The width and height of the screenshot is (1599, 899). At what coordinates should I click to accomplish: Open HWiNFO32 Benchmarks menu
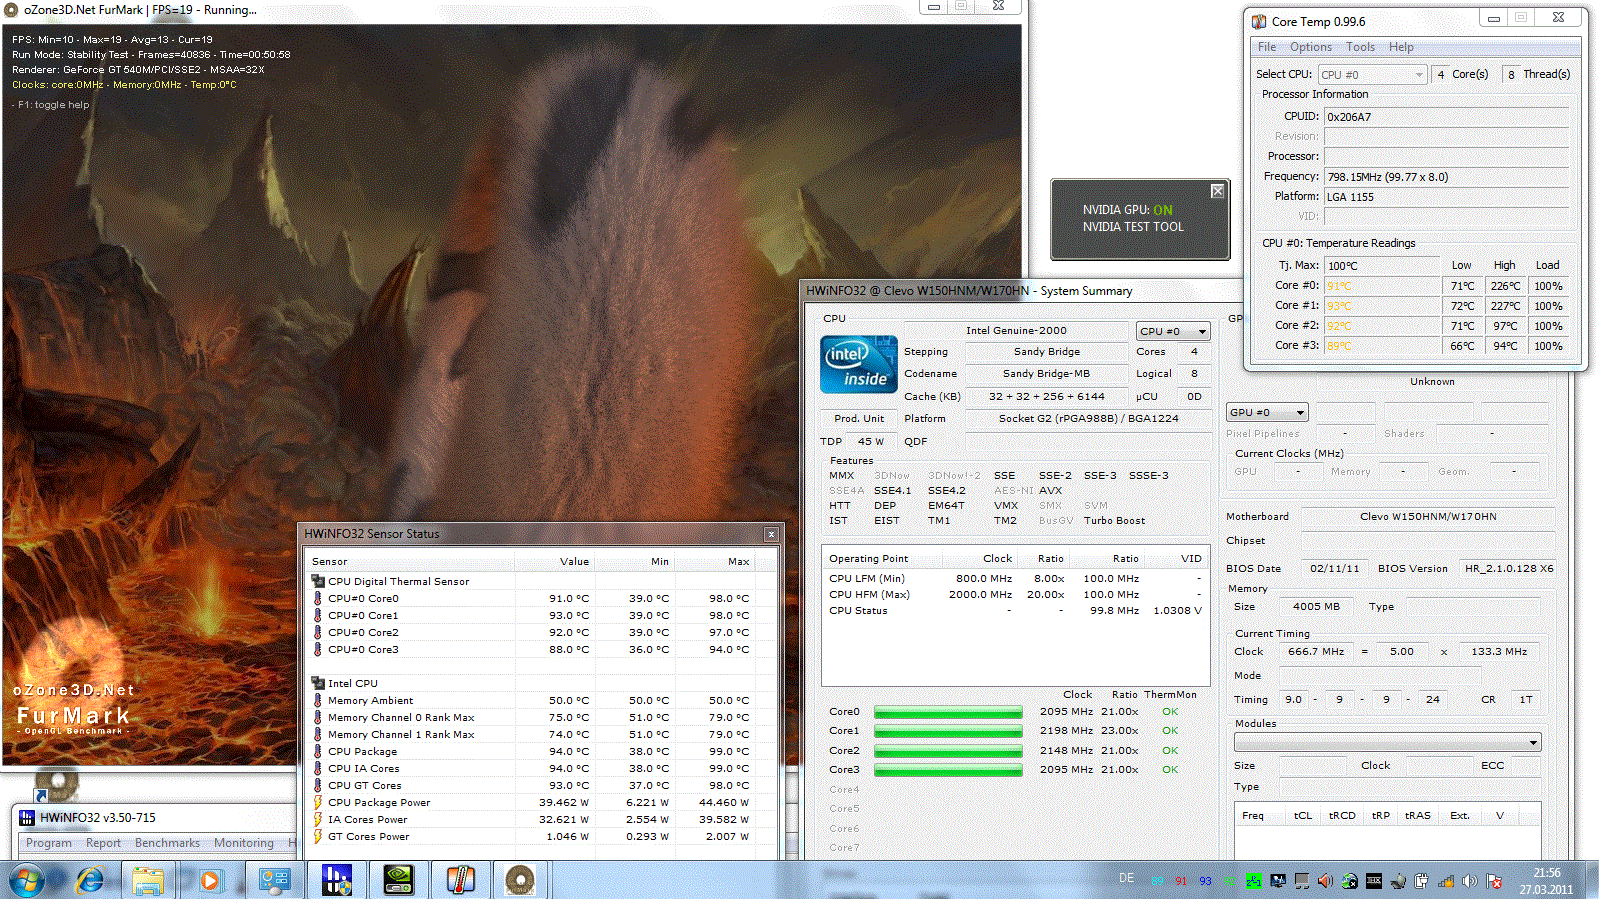click(167, 843)
